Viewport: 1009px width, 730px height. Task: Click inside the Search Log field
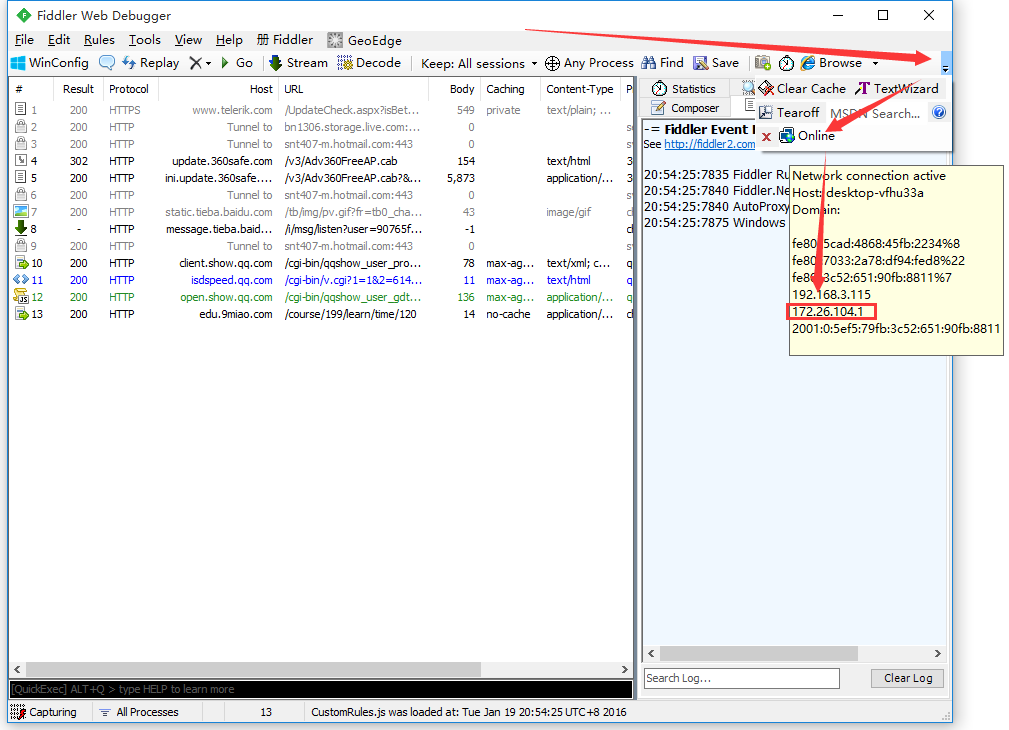click(740, 678)
